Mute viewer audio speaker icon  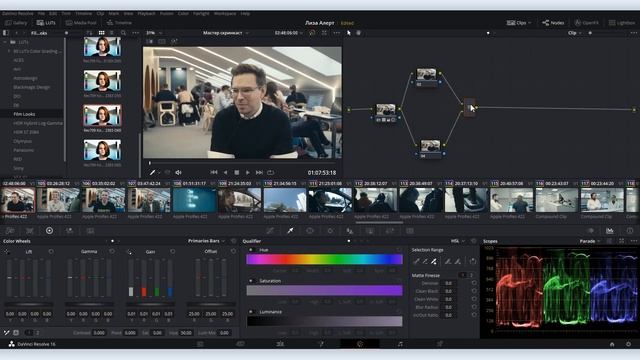pyautogui.click(x=178, y=173)
